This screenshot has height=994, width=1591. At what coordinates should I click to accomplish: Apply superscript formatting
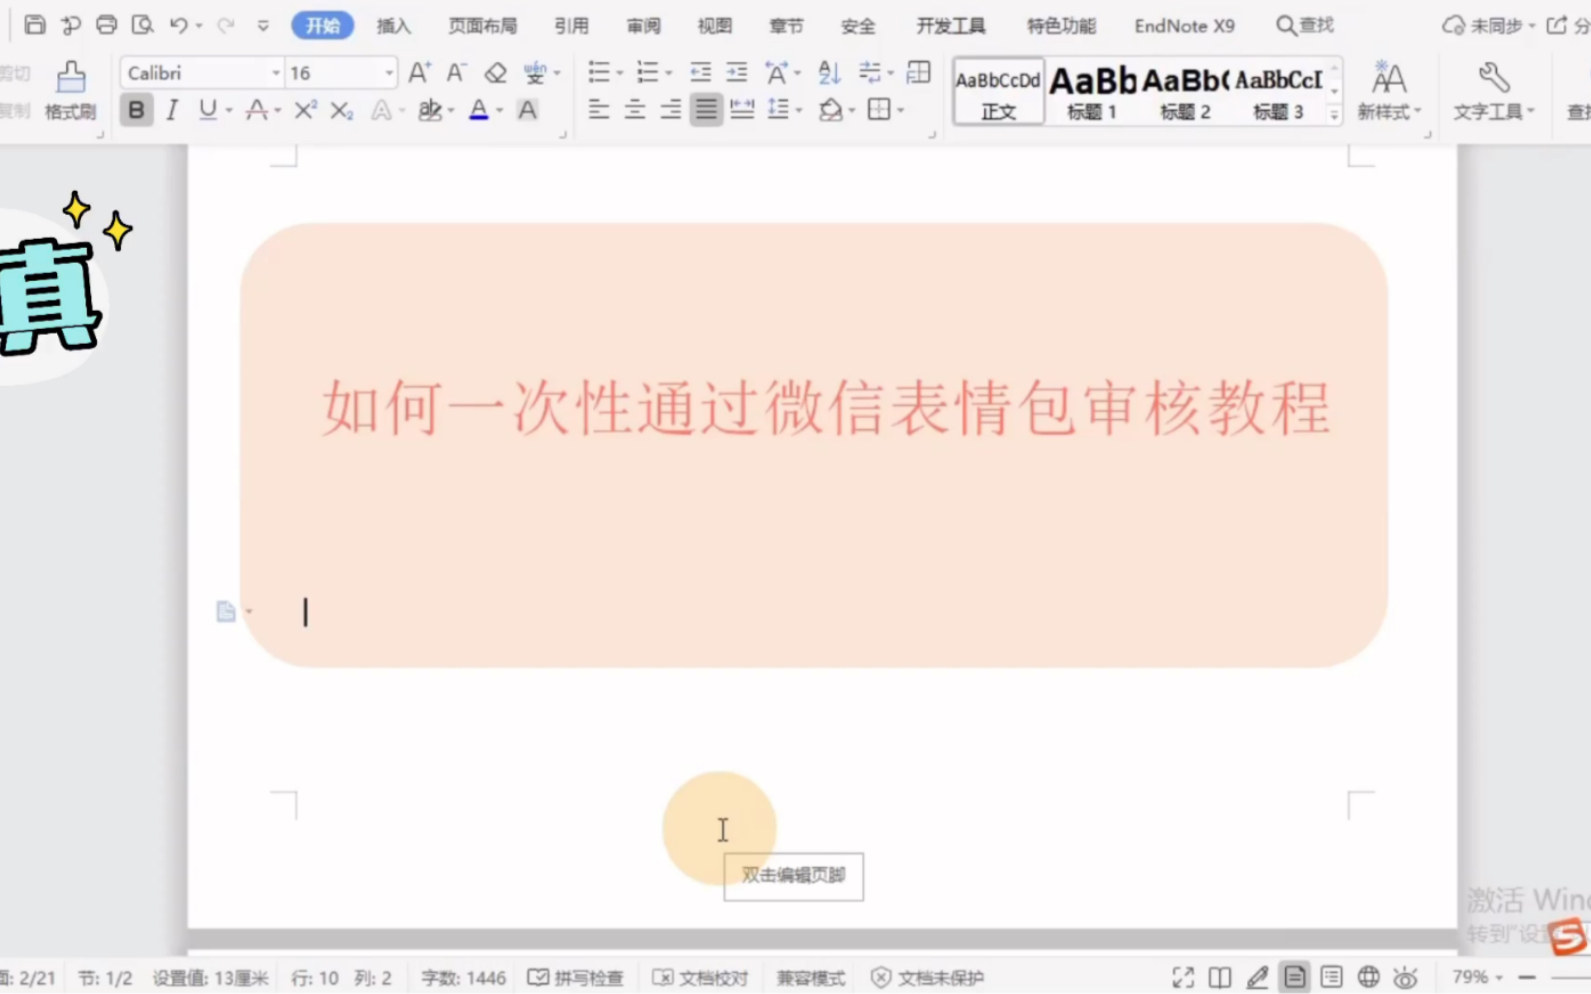click(x=305, y=110)
